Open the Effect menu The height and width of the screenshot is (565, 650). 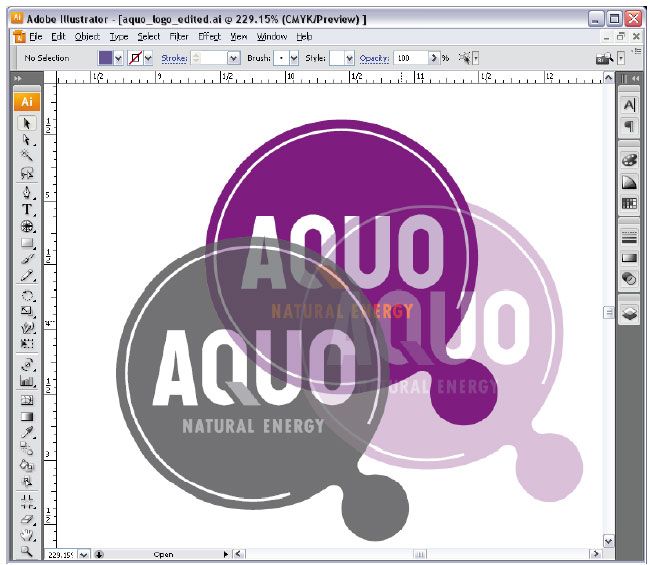coord(209,36)
